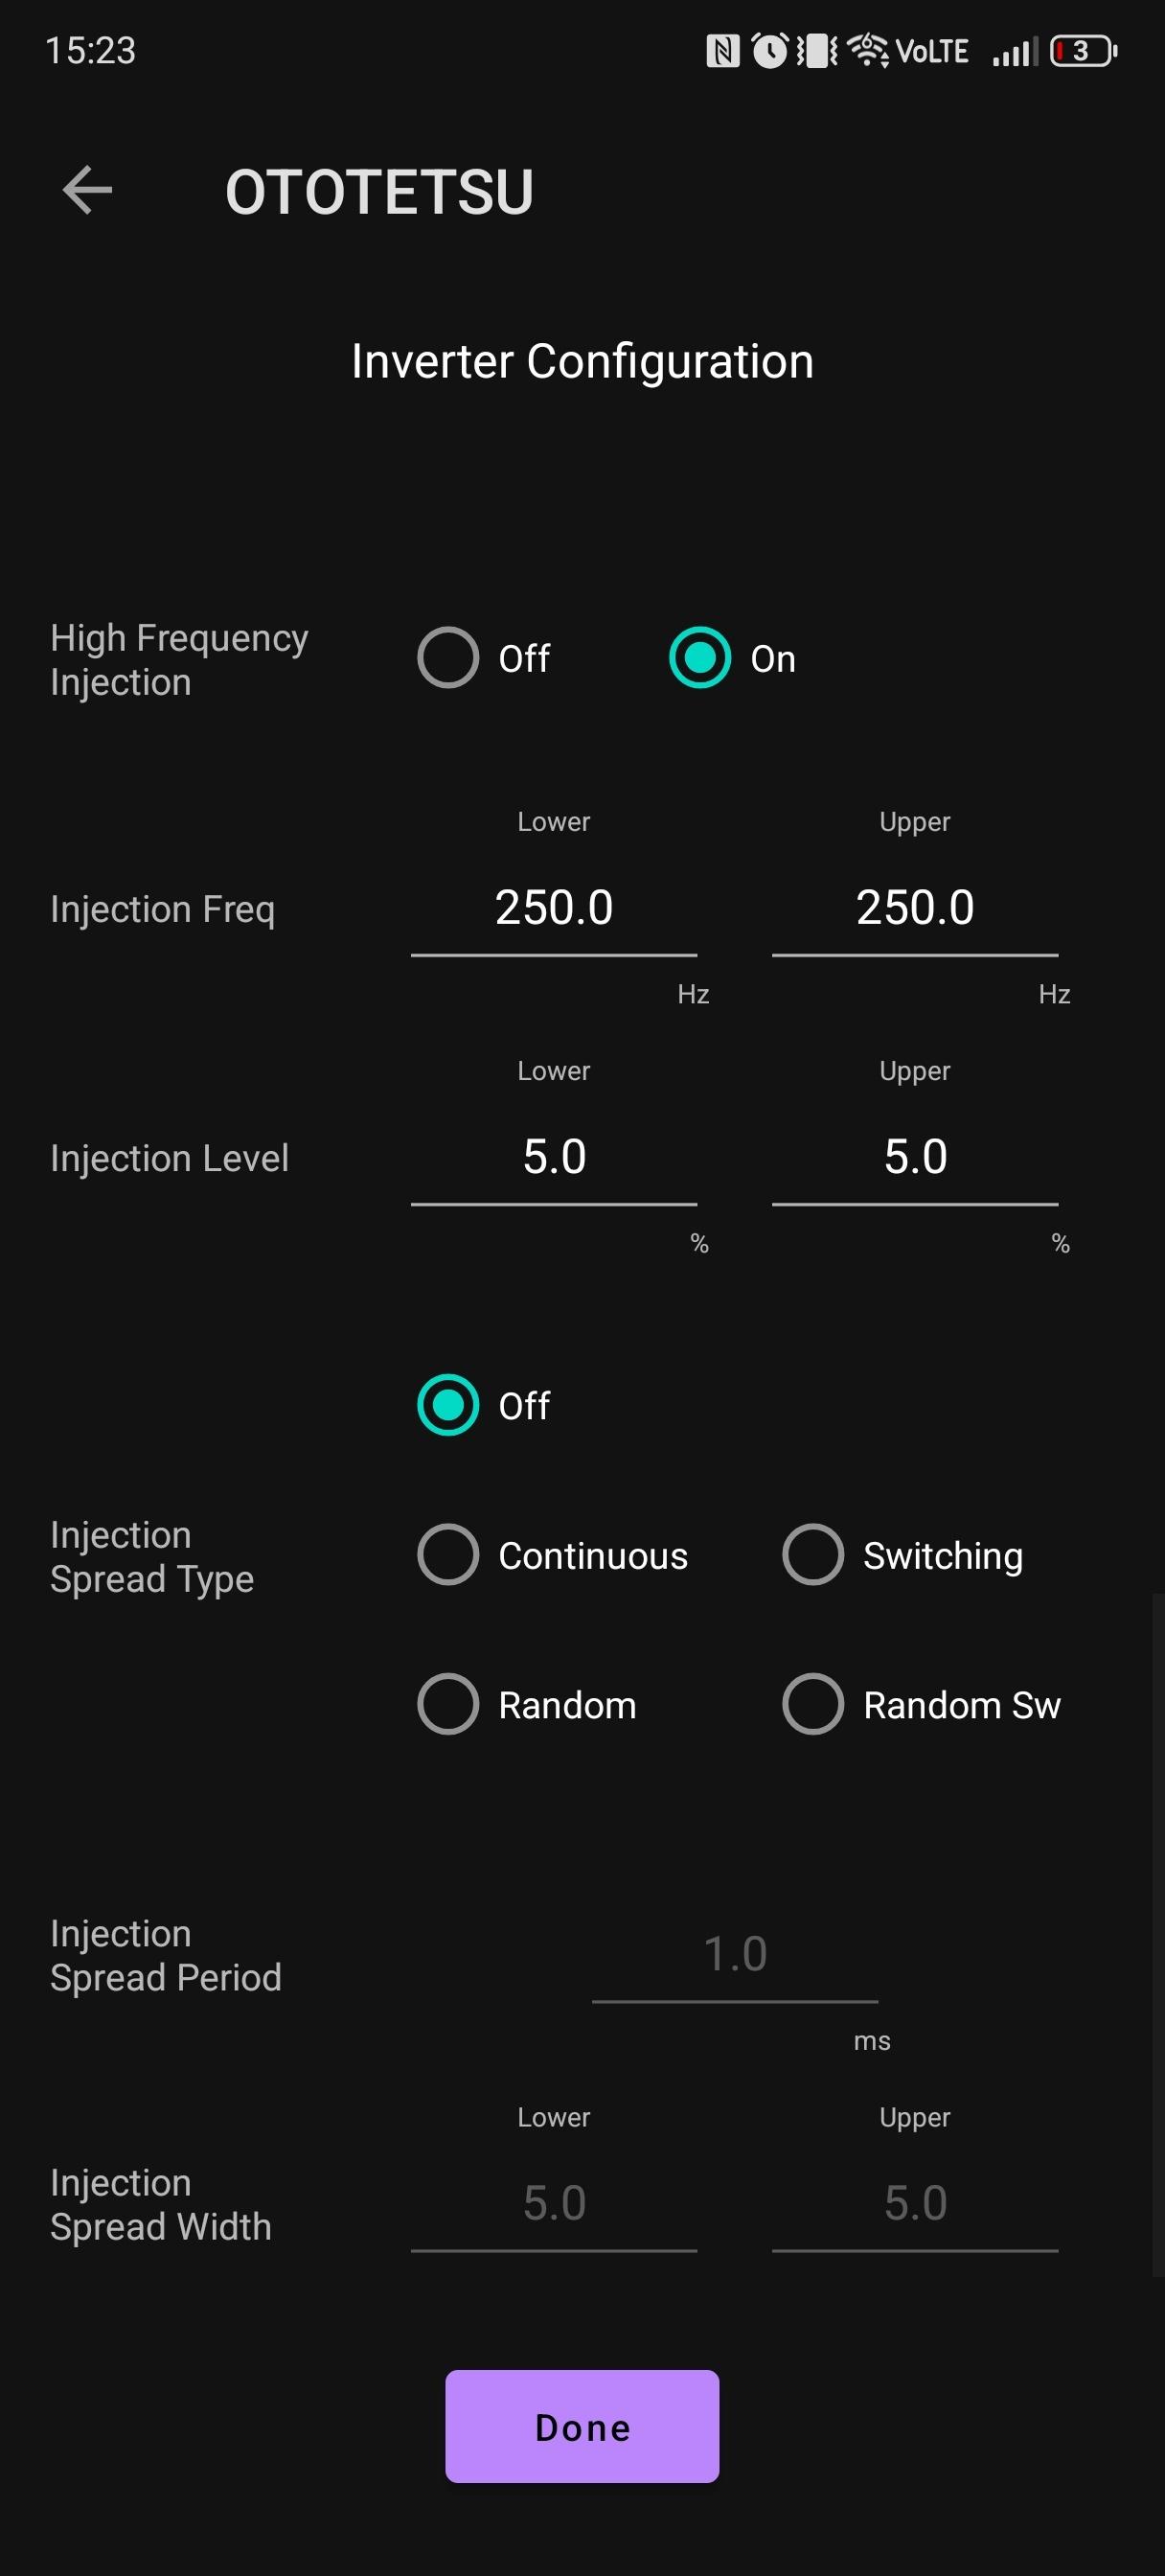Turn High Frequency Injection Off

[x=448, y=658]
